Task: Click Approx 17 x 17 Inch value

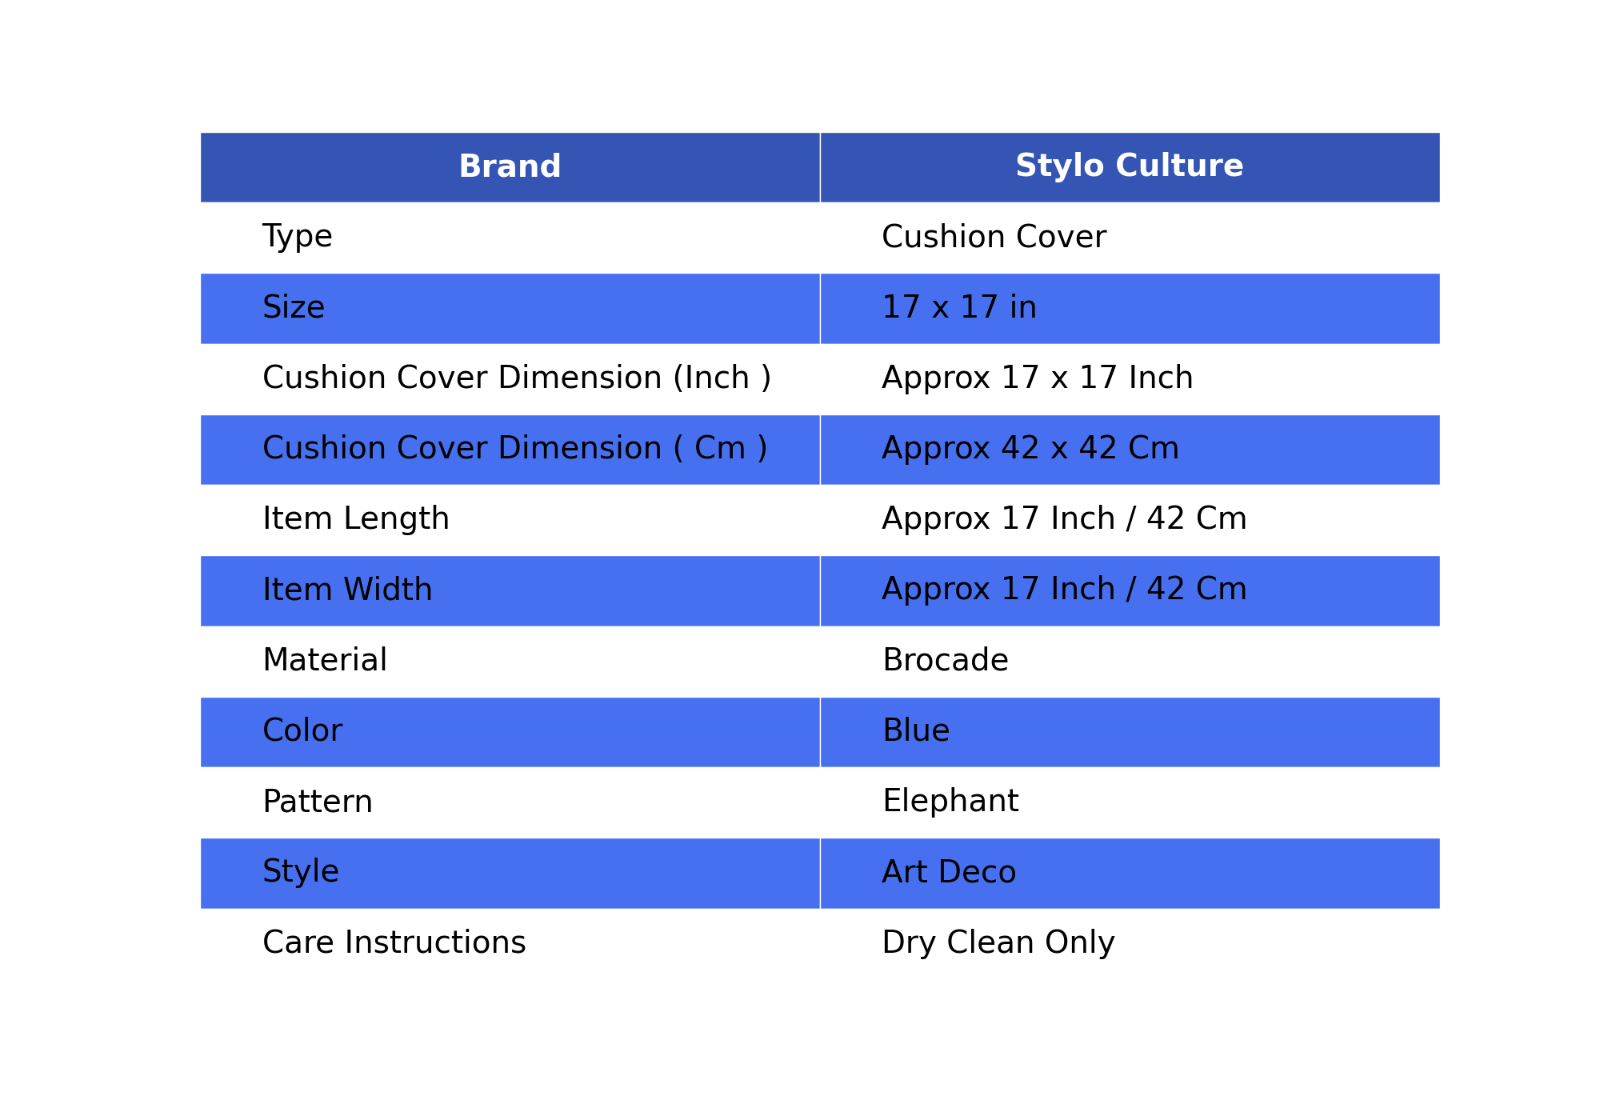Action: coord(1037,378)
